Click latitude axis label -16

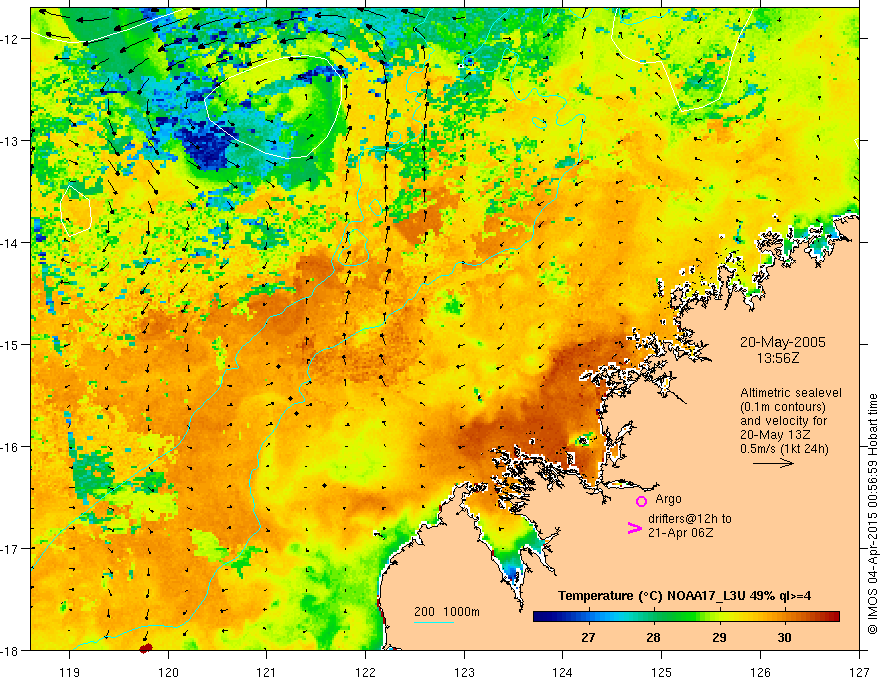pyautogui.click(x=11, y=447)
